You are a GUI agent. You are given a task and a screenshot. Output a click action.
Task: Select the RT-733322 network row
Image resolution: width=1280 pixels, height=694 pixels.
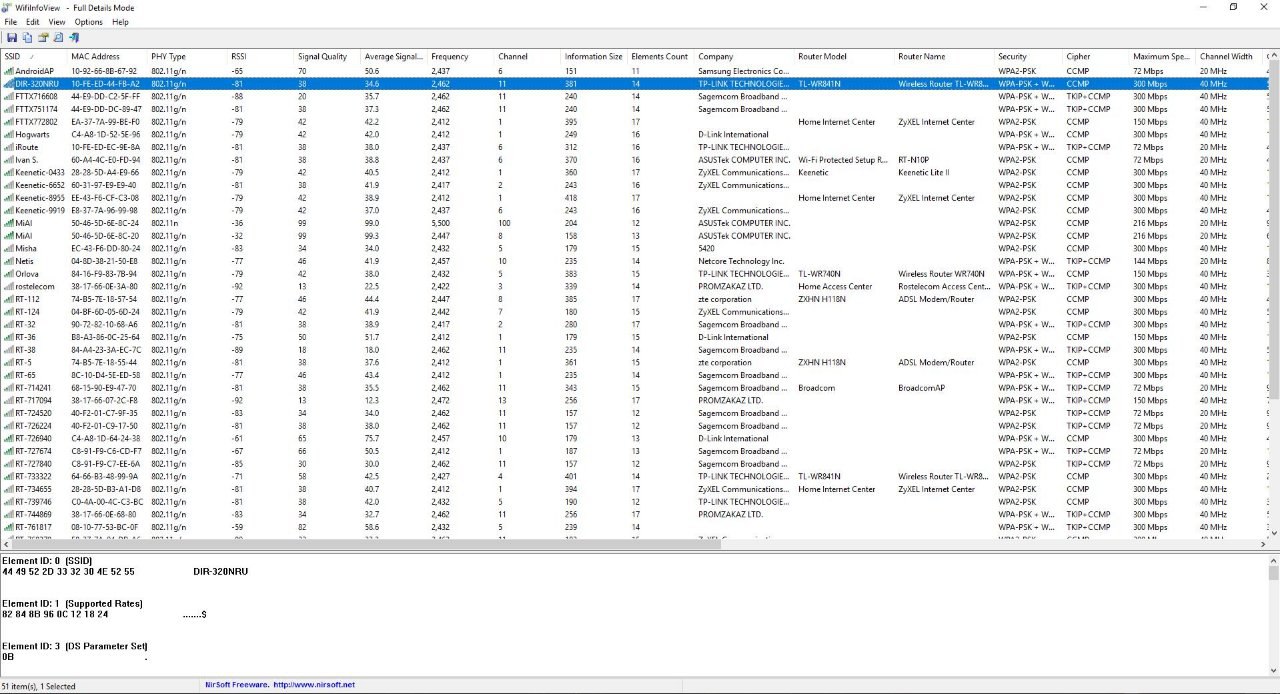pyautogui.click(x=634, y=476)
